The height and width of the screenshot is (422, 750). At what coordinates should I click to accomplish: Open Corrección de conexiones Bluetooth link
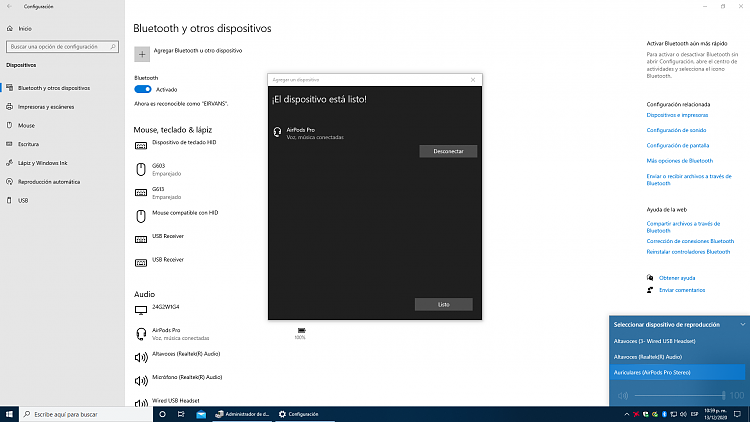[690, 241]
